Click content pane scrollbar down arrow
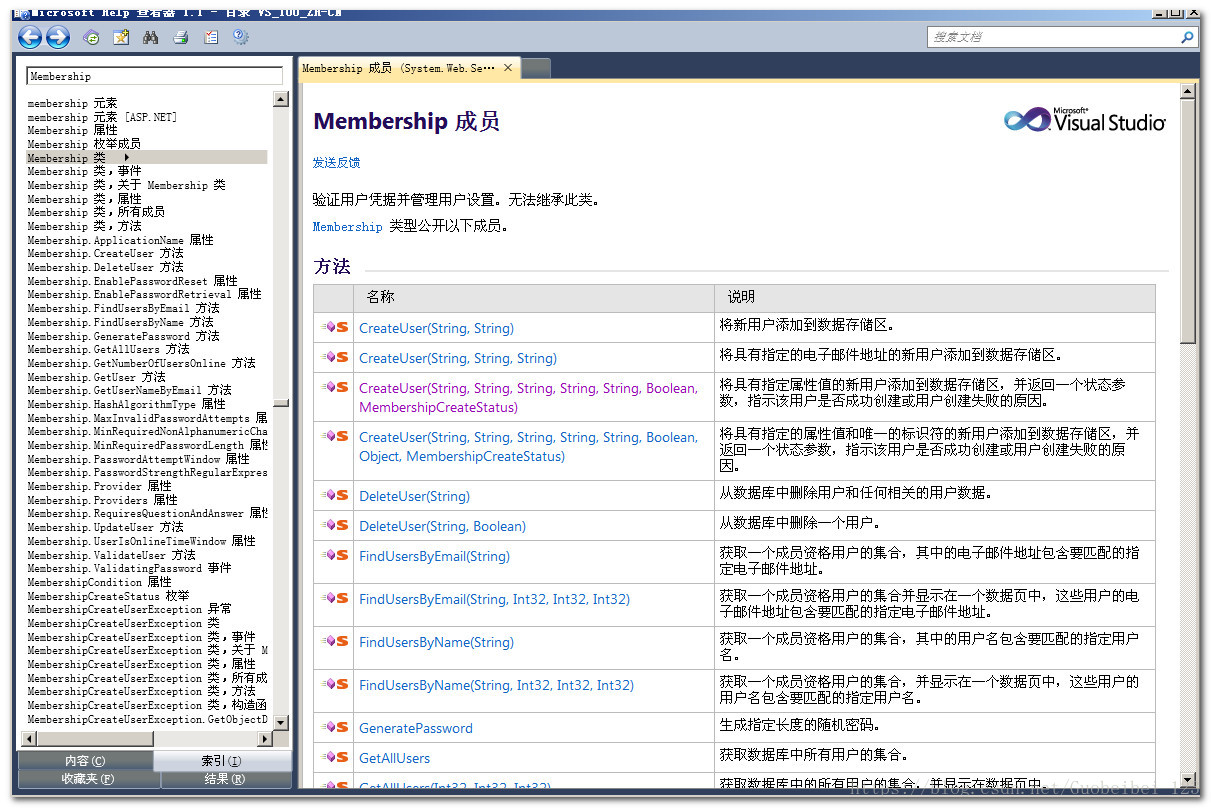Image resolution: width=1211 pixels, height=808 pixels. tap(1188, 780)
